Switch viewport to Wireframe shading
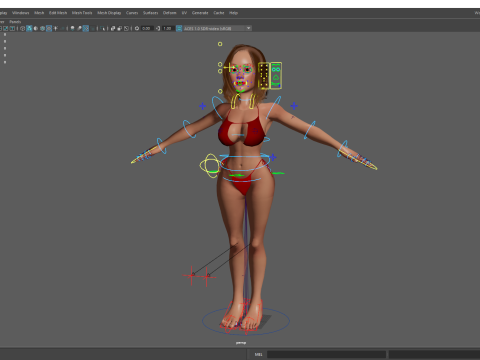The image size is (480, 360). [x=22, y=28]
